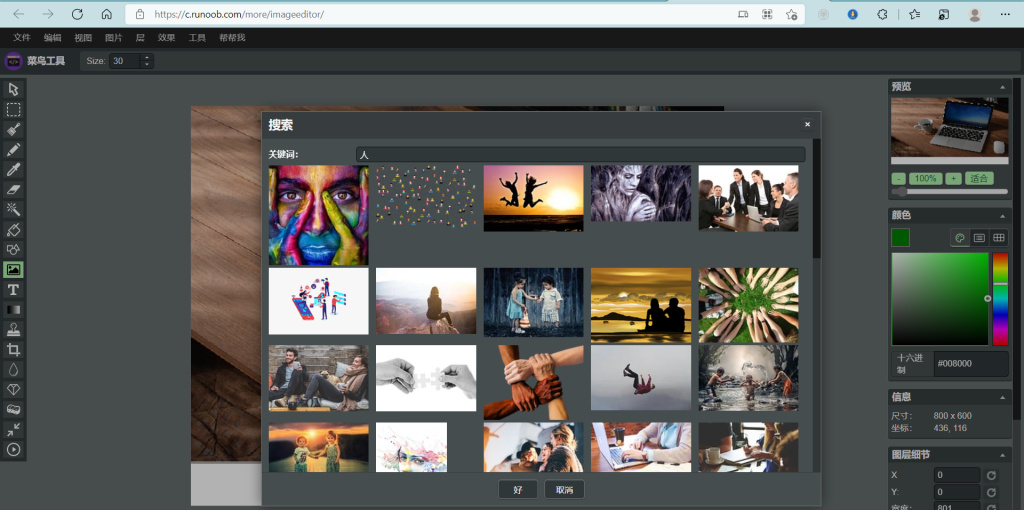
Task: Collapse the 颜色 panel
Action: pyautogui.click(x=1002, y=216)
